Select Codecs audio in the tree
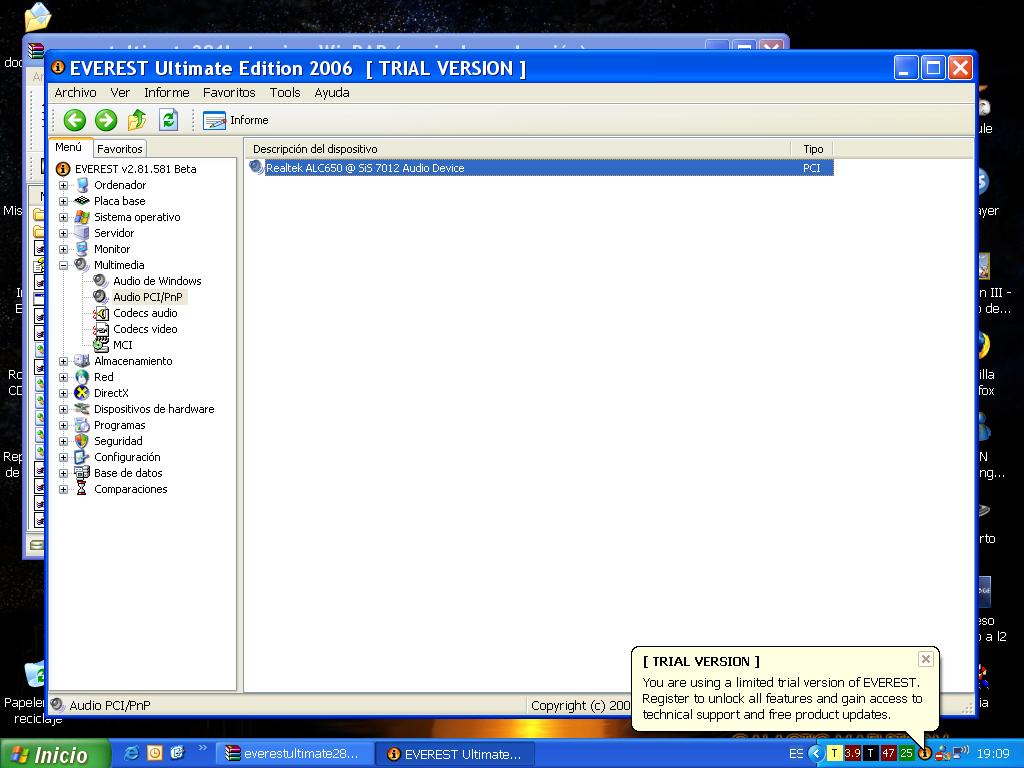 click(145, 313)
